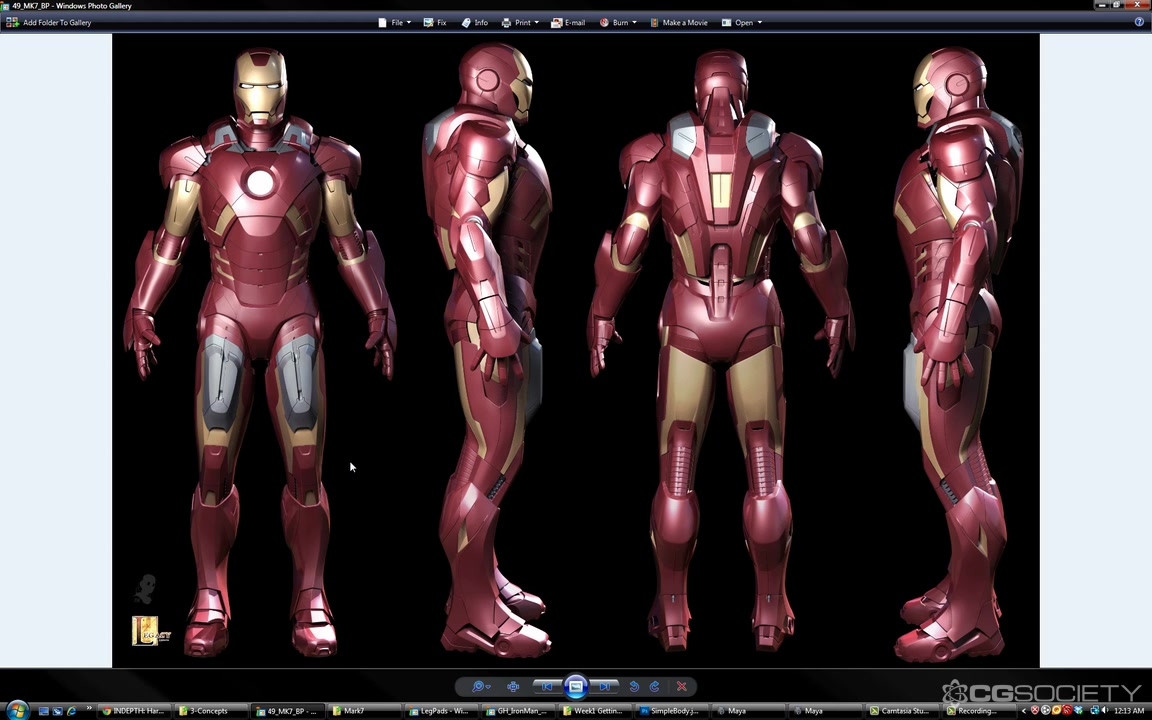Open the Windows Start menu
The width and height of the screenshot is (1152, 720).
click(18, 710)
